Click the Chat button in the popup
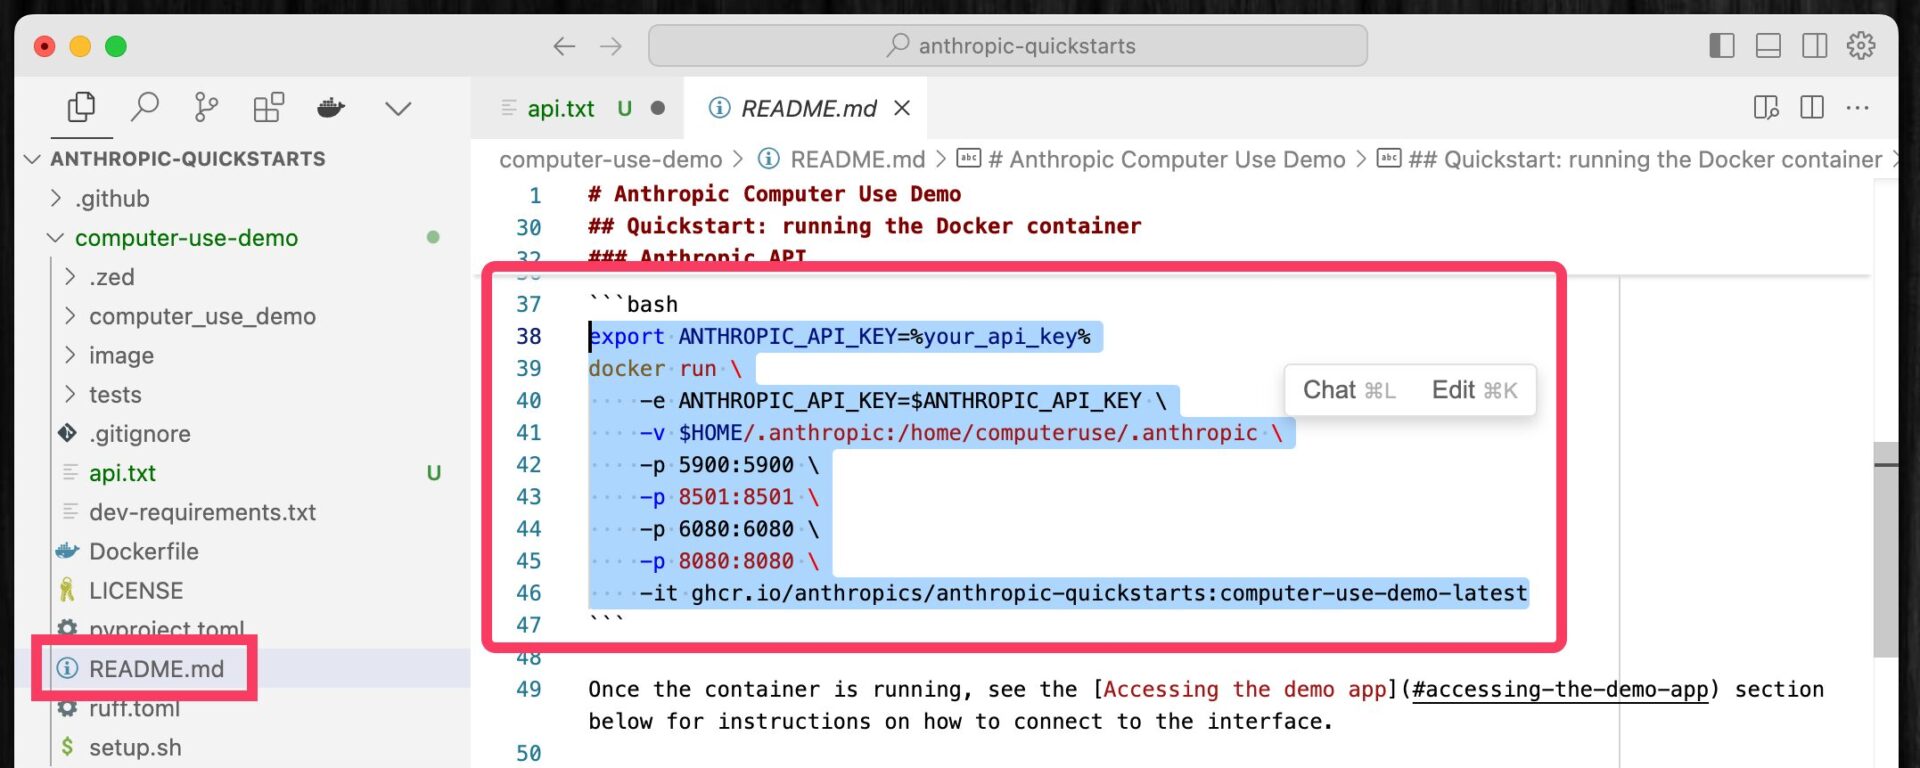 click(1348, 390)
